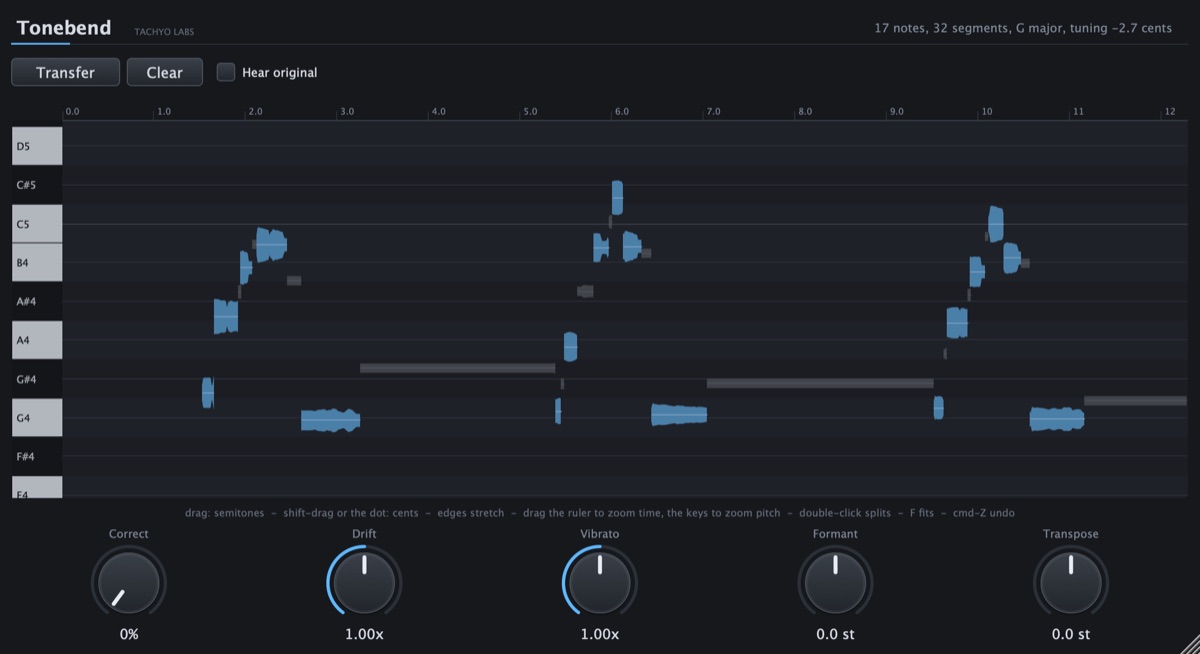Click the Transpose knob
The width and height of the screenshot is (1200, 654).
click(x=1070, y=584)
